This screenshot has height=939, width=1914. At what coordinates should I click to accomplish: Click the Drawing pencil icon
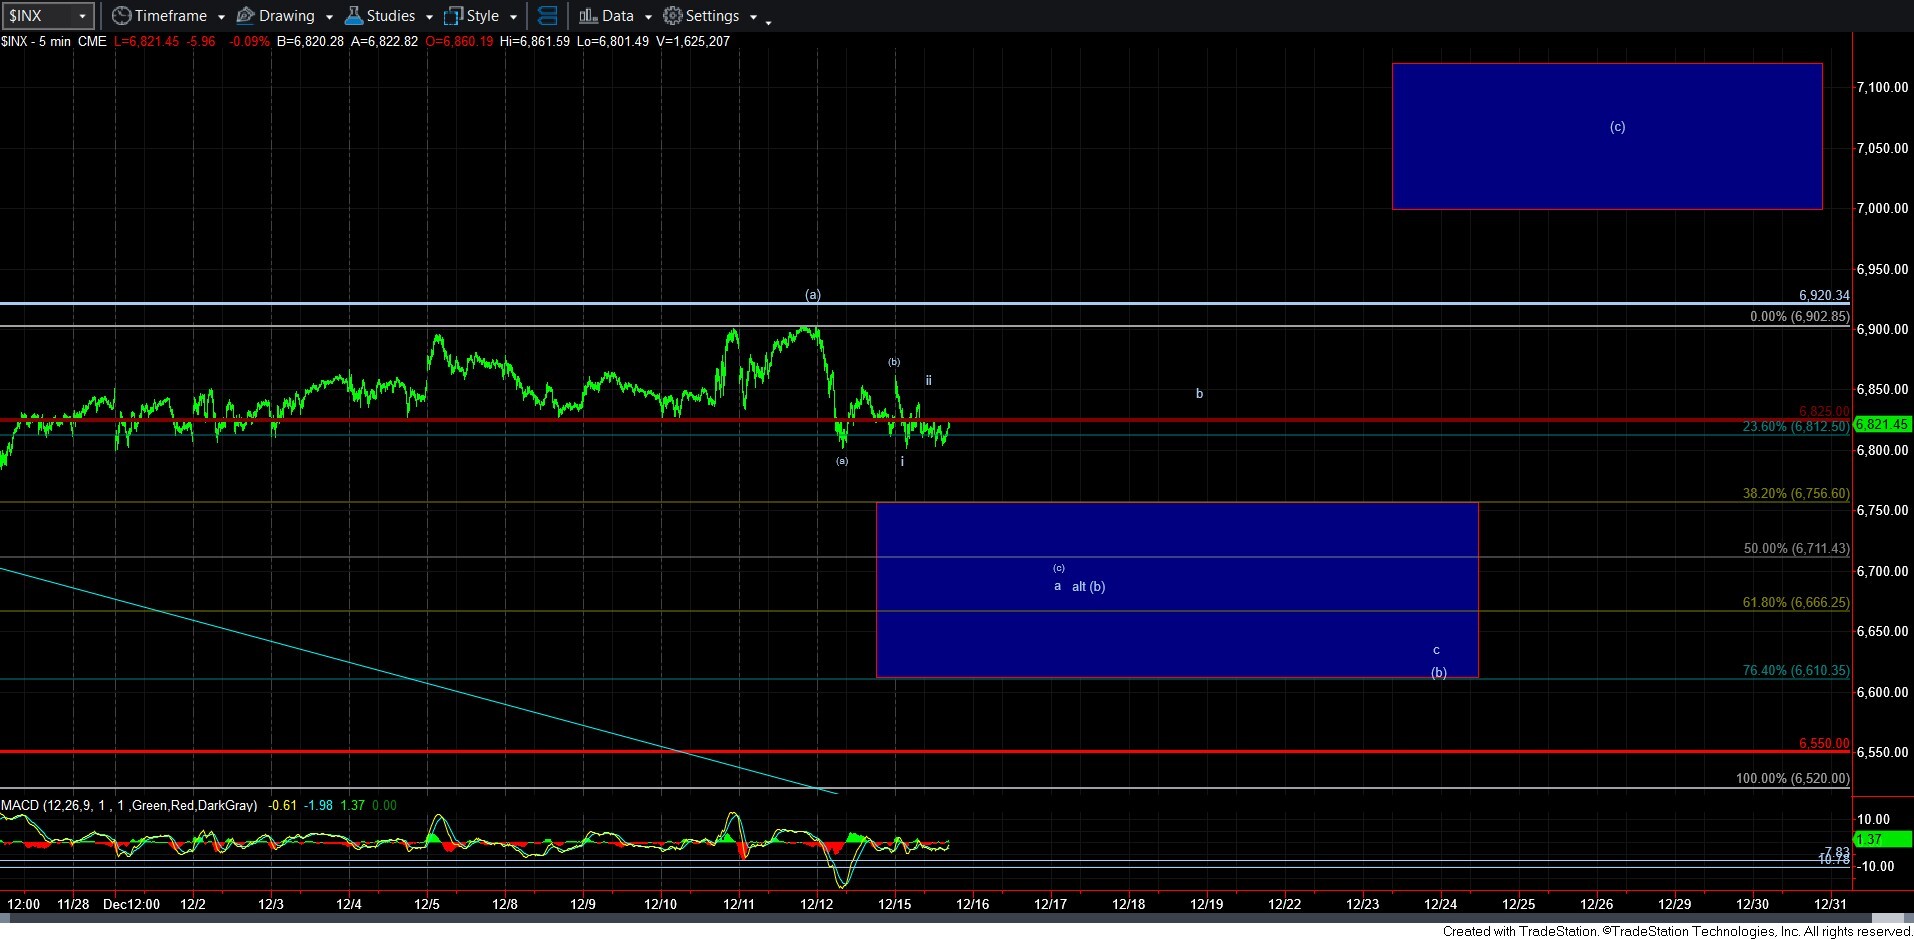tap(245, 16)
